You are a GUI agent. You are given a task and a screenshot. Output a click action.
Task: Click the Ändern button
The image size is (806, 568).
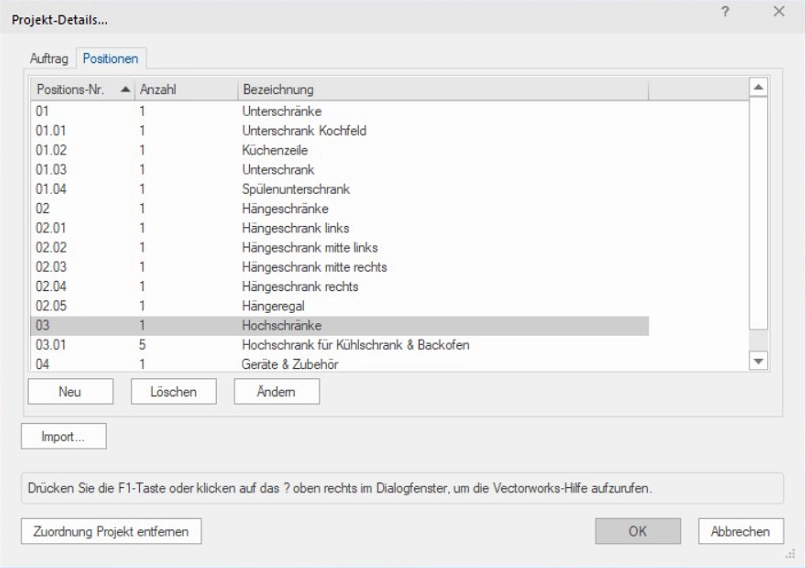point(276,392)
